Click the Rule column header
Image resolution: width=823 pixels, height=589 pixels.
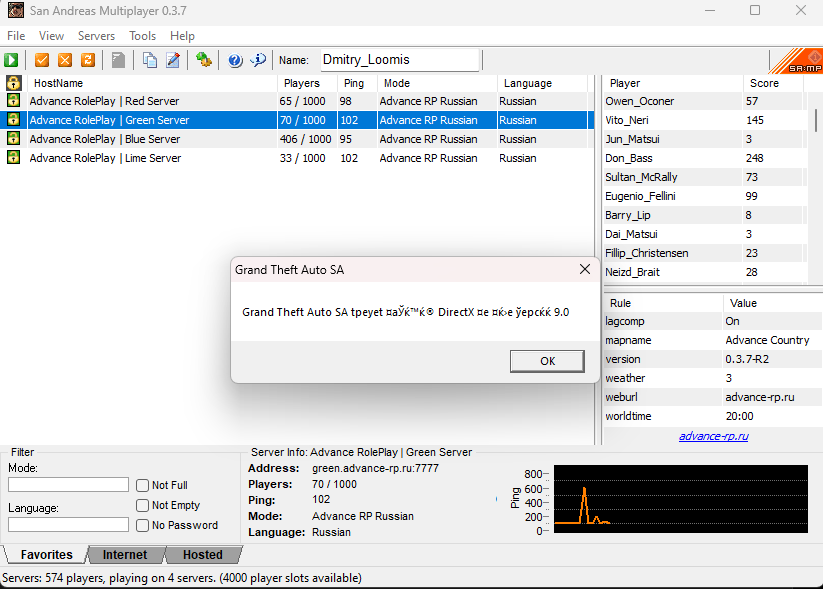point(663,303)
